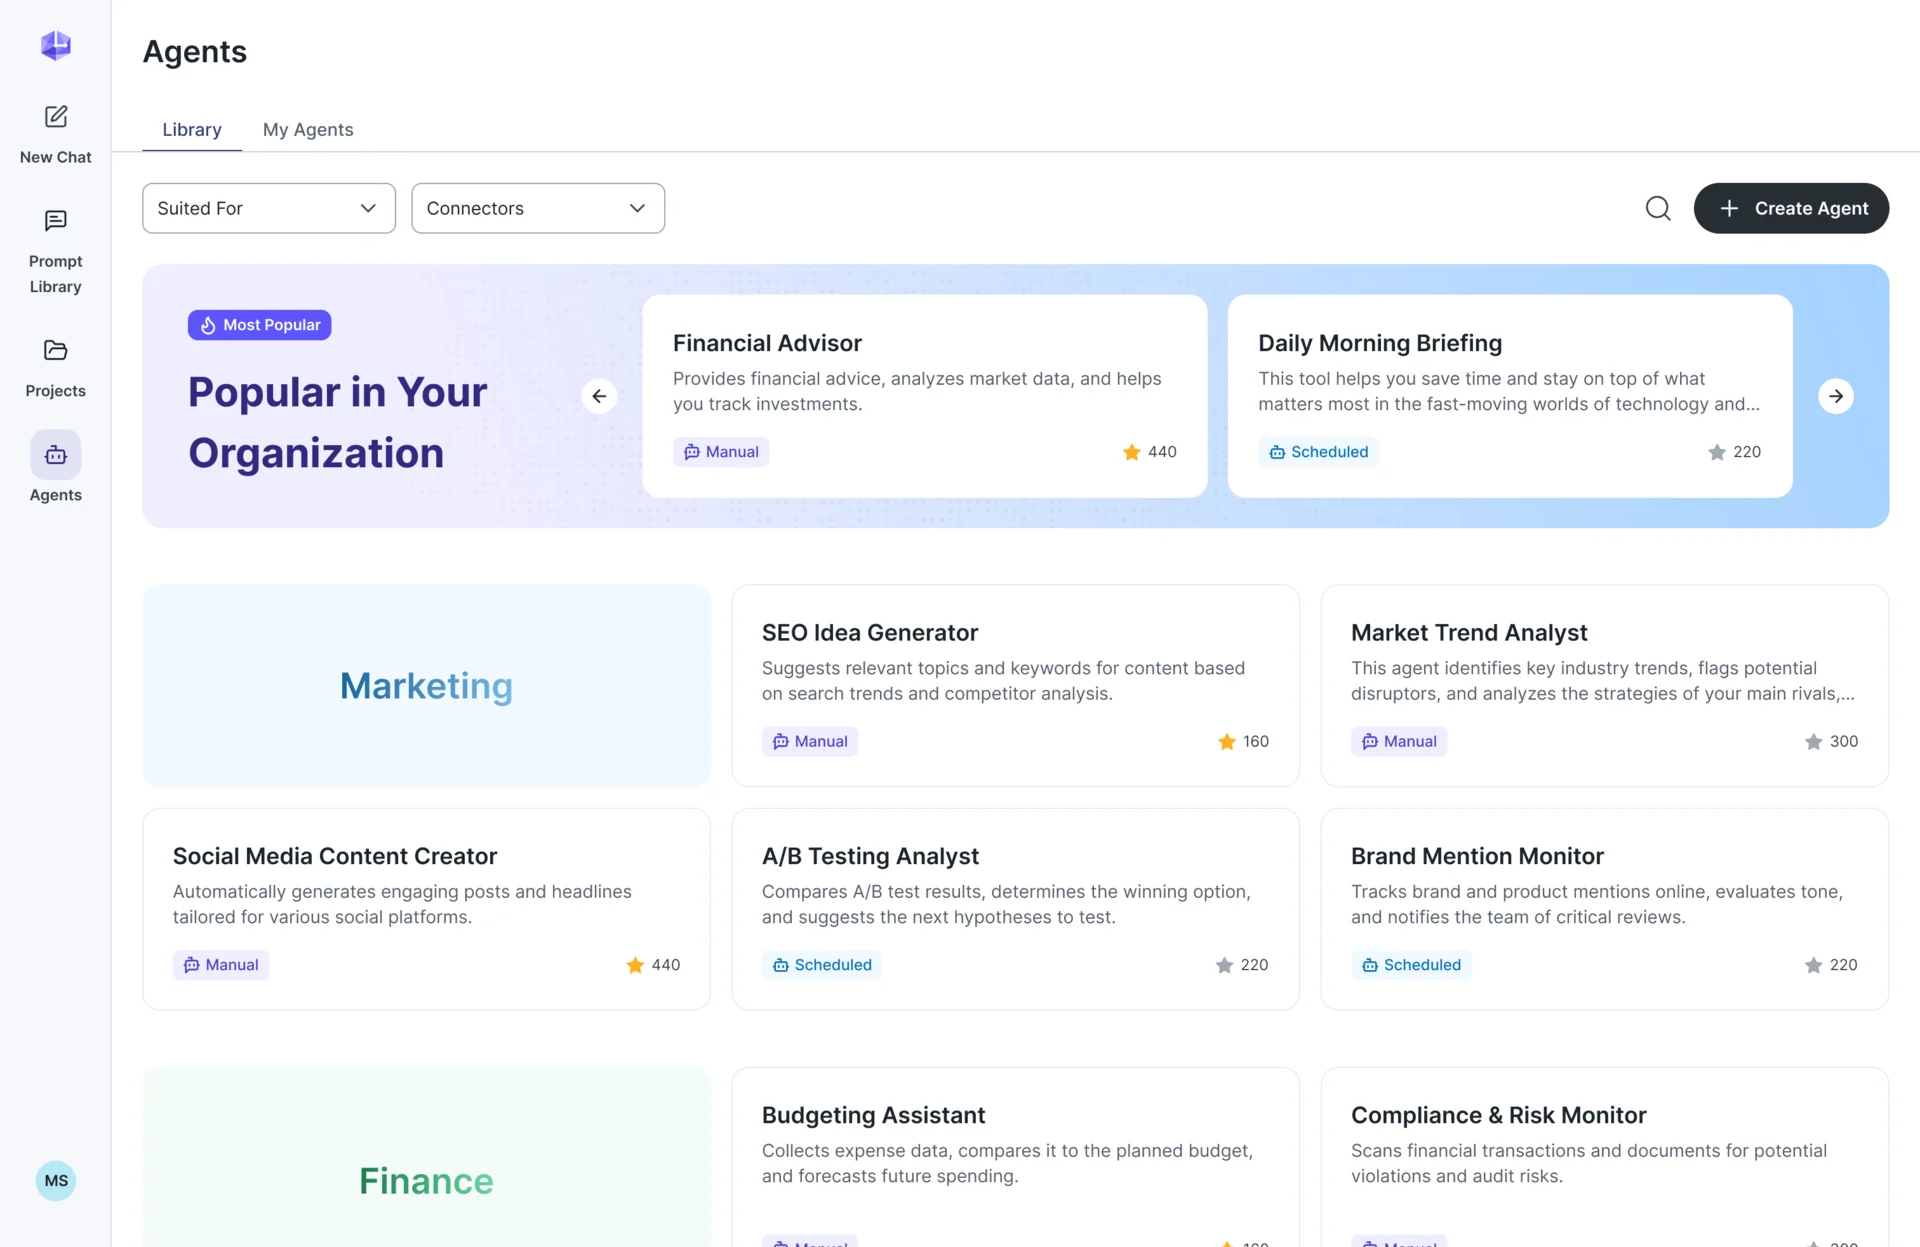Expand the Connectors dropdown
Viewport: 1920px width, 1247px height.
click(538, 208)
